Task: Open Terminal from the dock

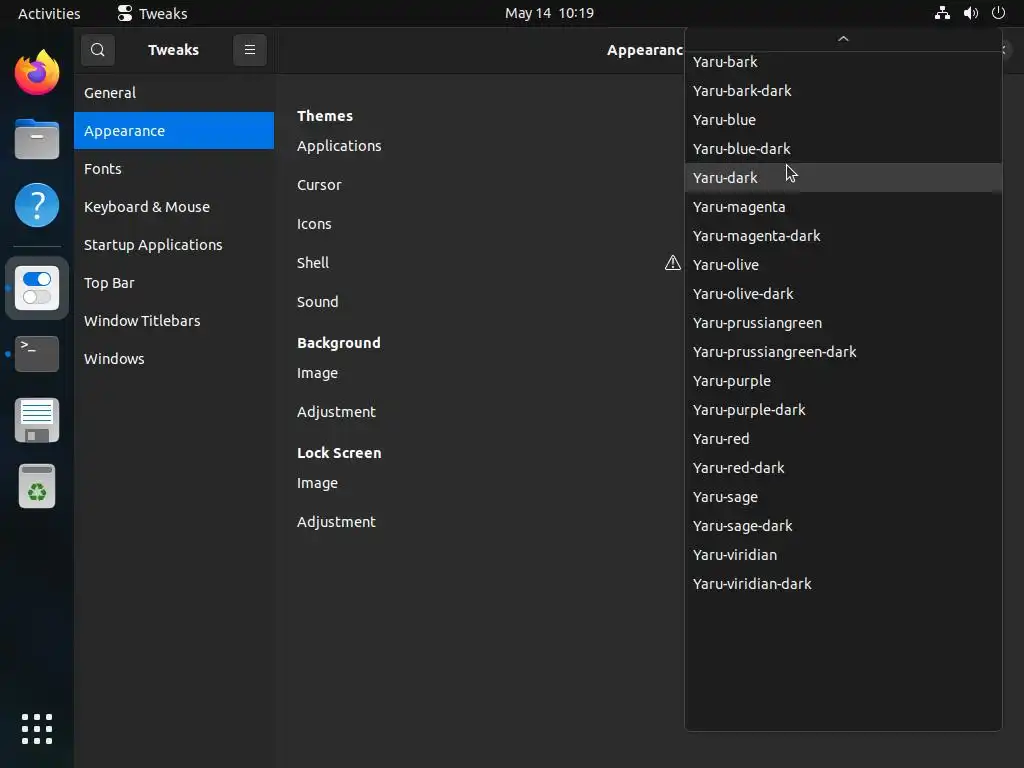Action: [x=37, y=353]
